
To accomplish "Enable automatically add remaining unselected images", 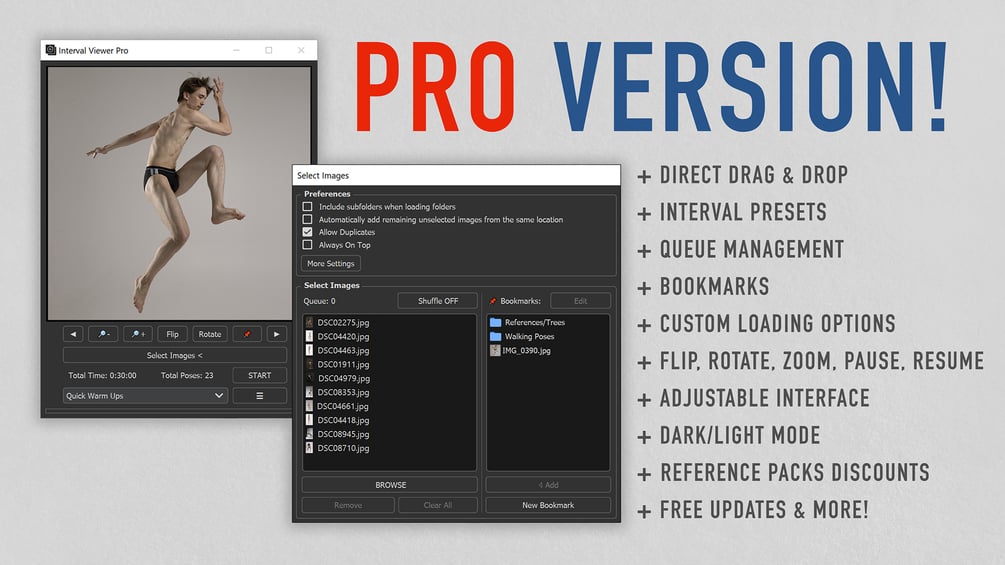I will [308, 219].
